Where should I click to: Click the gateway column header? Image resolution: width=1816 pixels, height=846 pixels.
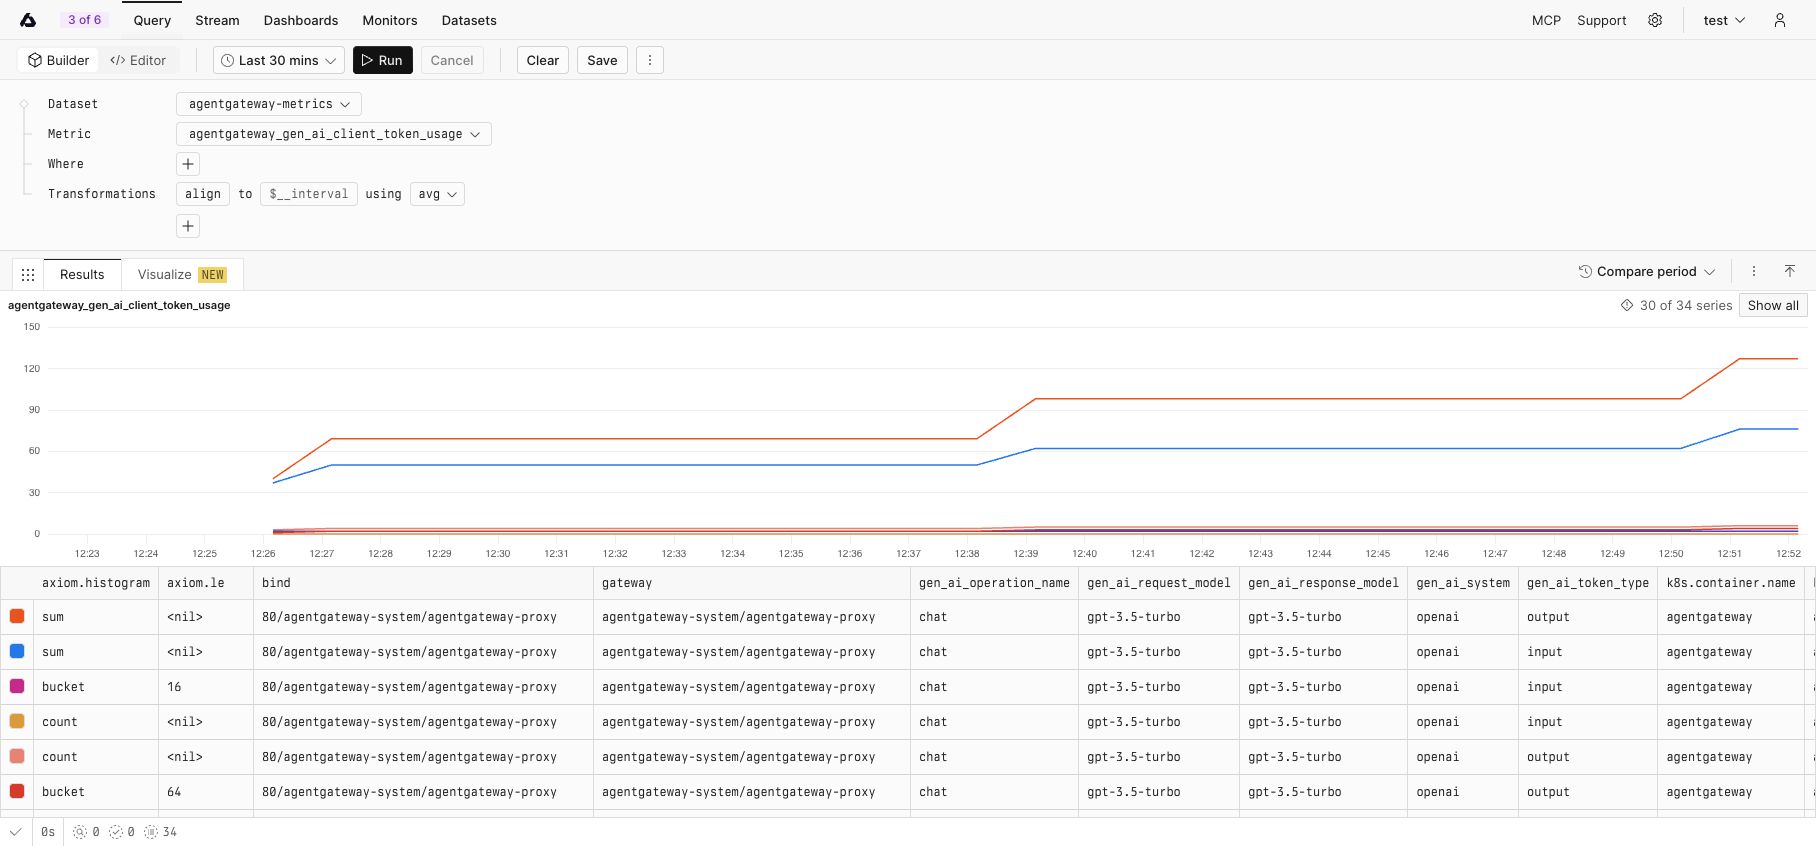[752, 583]
